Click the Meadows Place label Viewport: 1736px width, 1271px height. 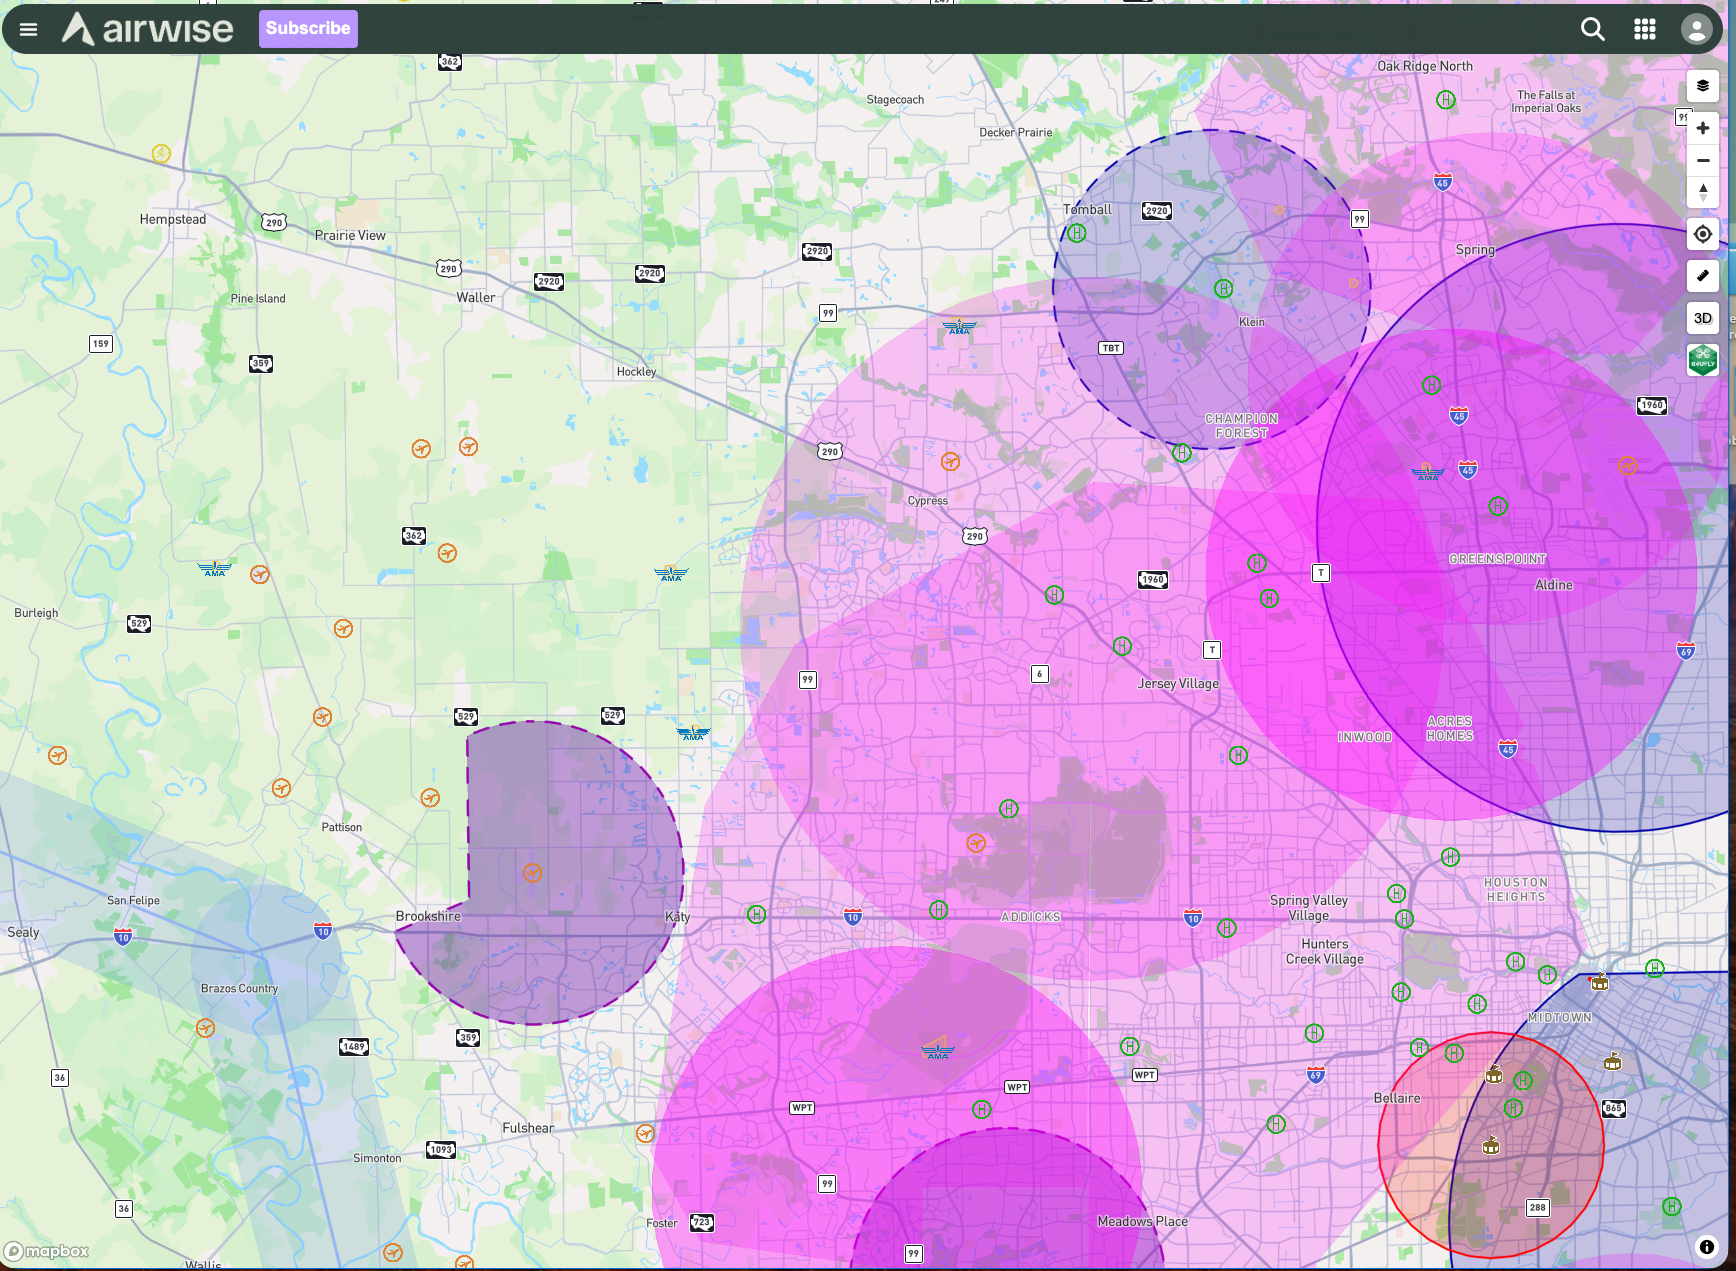[x=1143, y=1222]
